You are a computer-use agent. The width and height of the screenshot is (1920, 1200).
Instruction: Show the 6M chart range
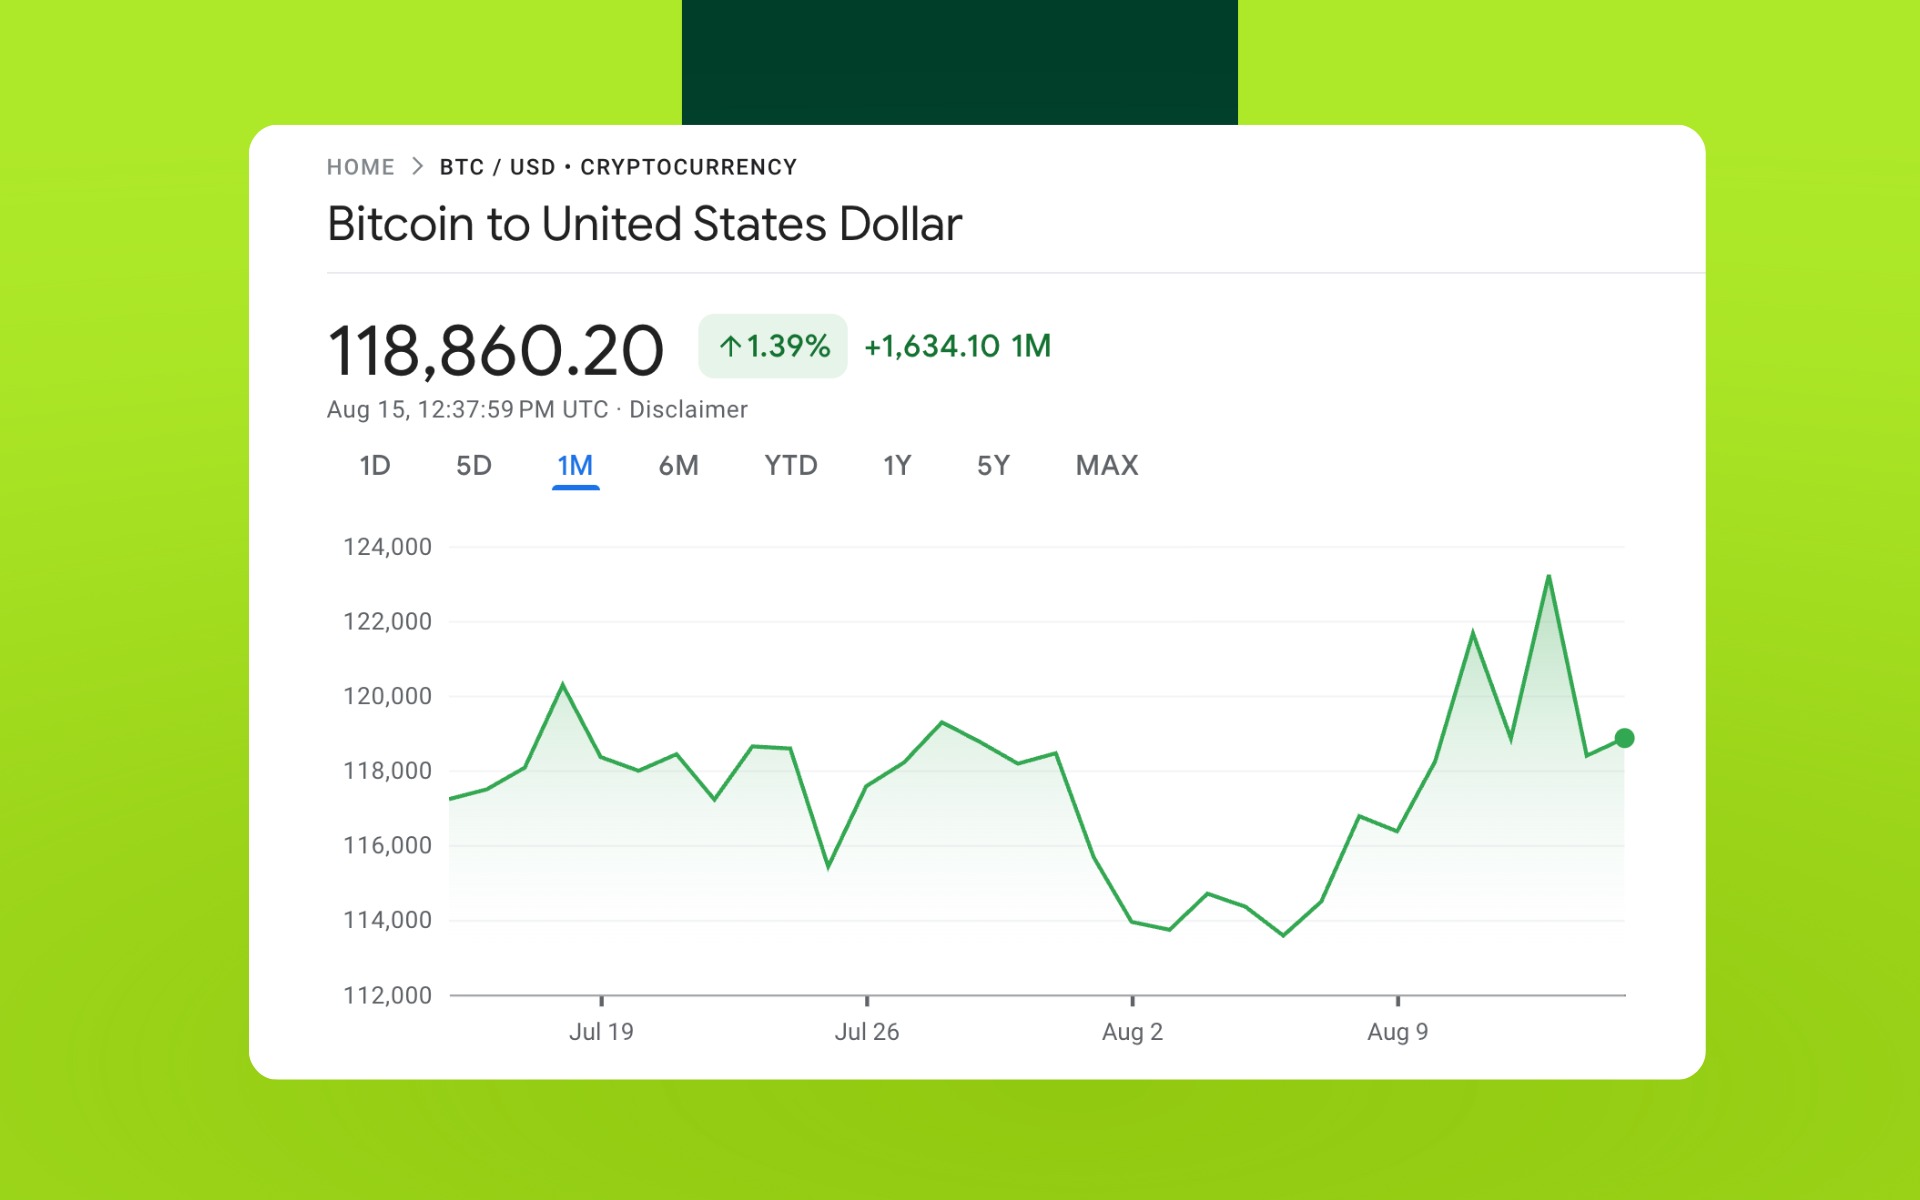point(678,466)
